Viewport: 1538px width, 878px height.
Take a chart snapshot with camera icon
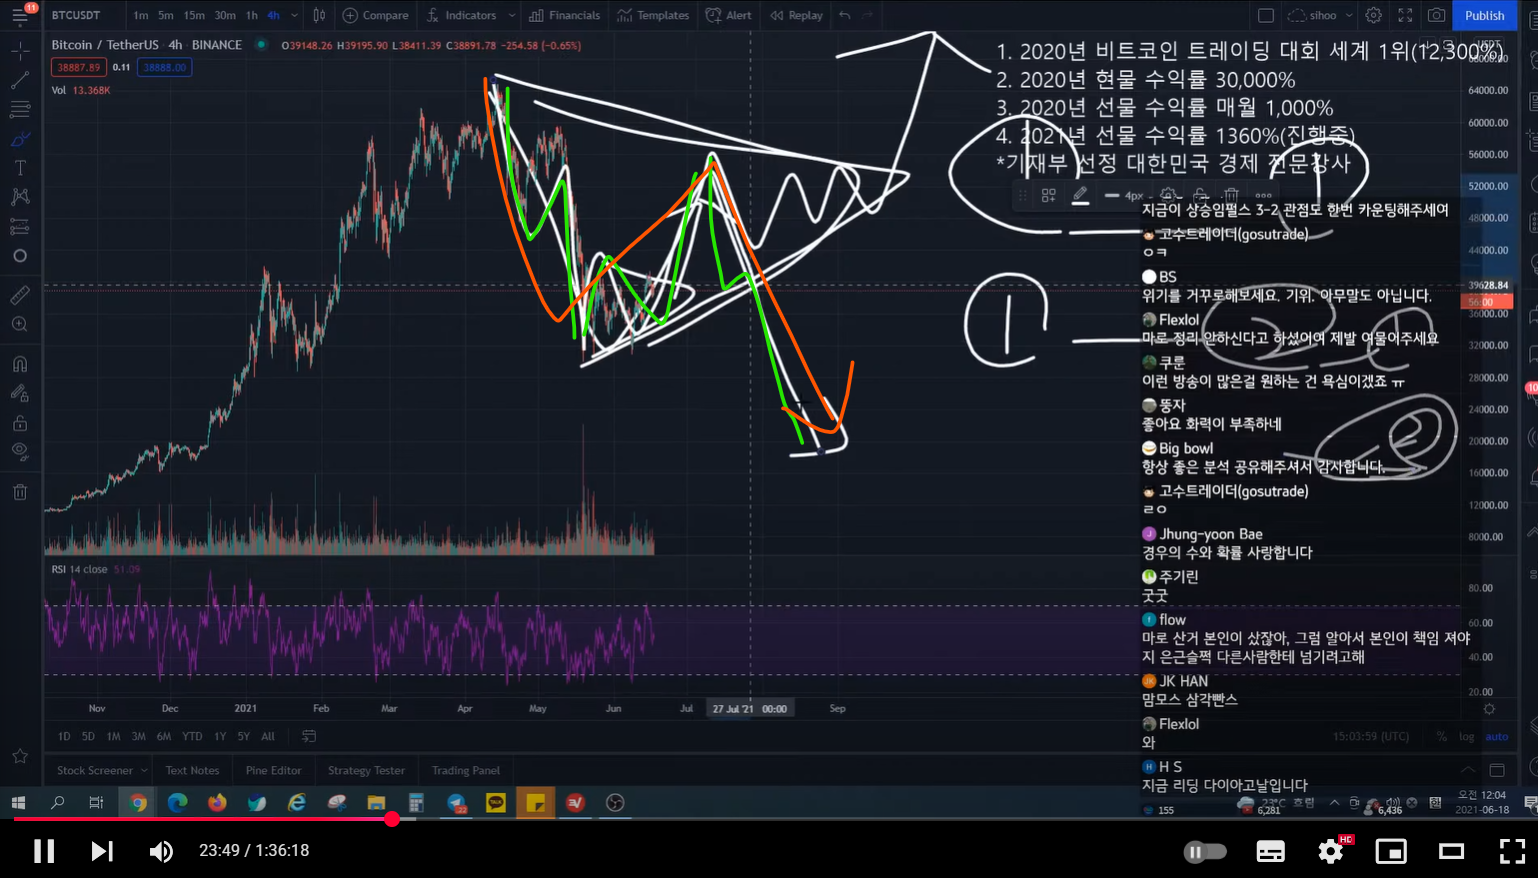pyautogui.click(x=1436, y=15)
